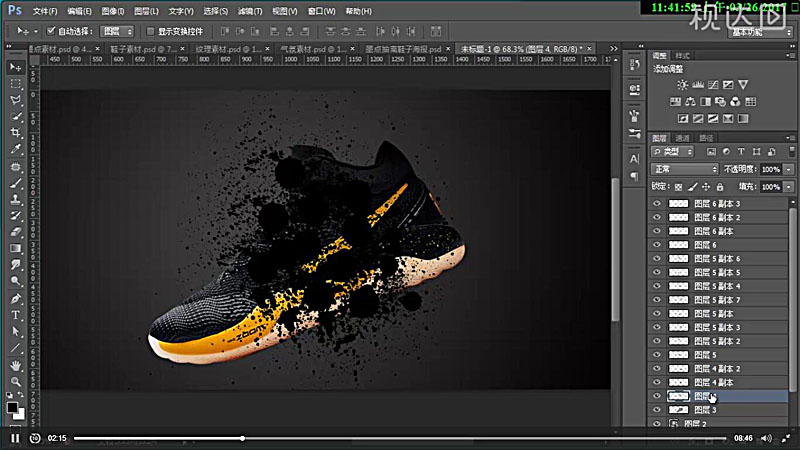The image size is (800, 450).
Task: Filter layers by type layers
Action: click(x=741, y=152)
